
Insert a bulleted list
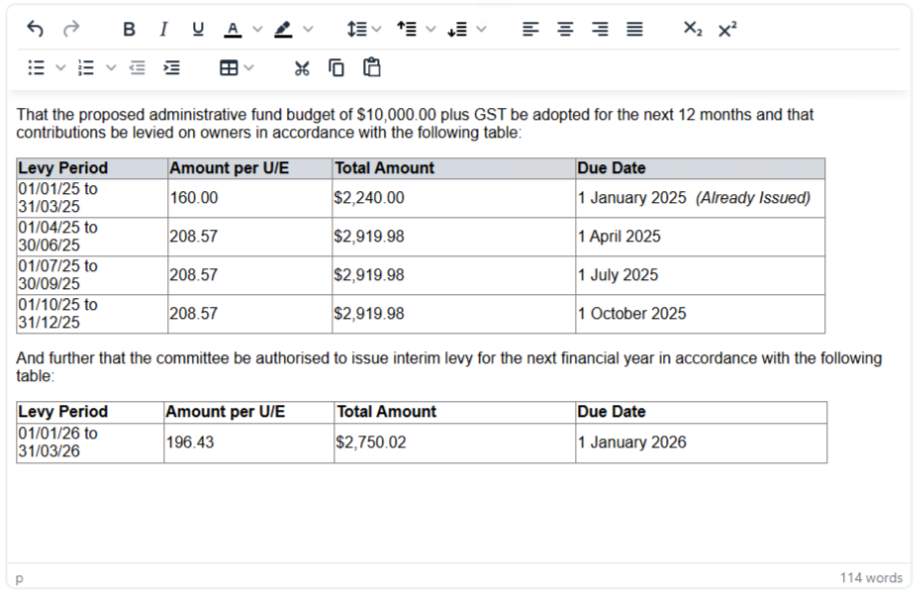click(x=36, y=68)
